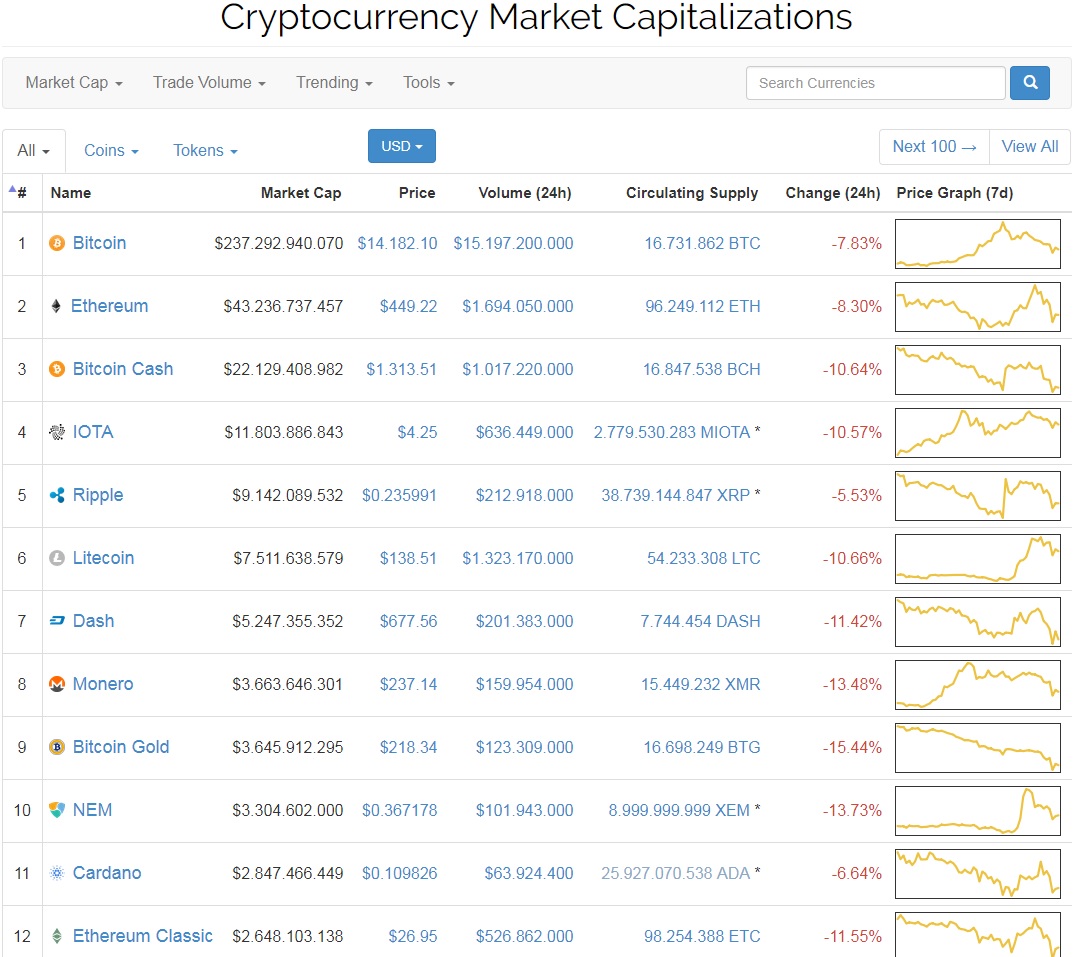
Task: Focus the Search Currencies input field
Action: (x=875, y=83)
